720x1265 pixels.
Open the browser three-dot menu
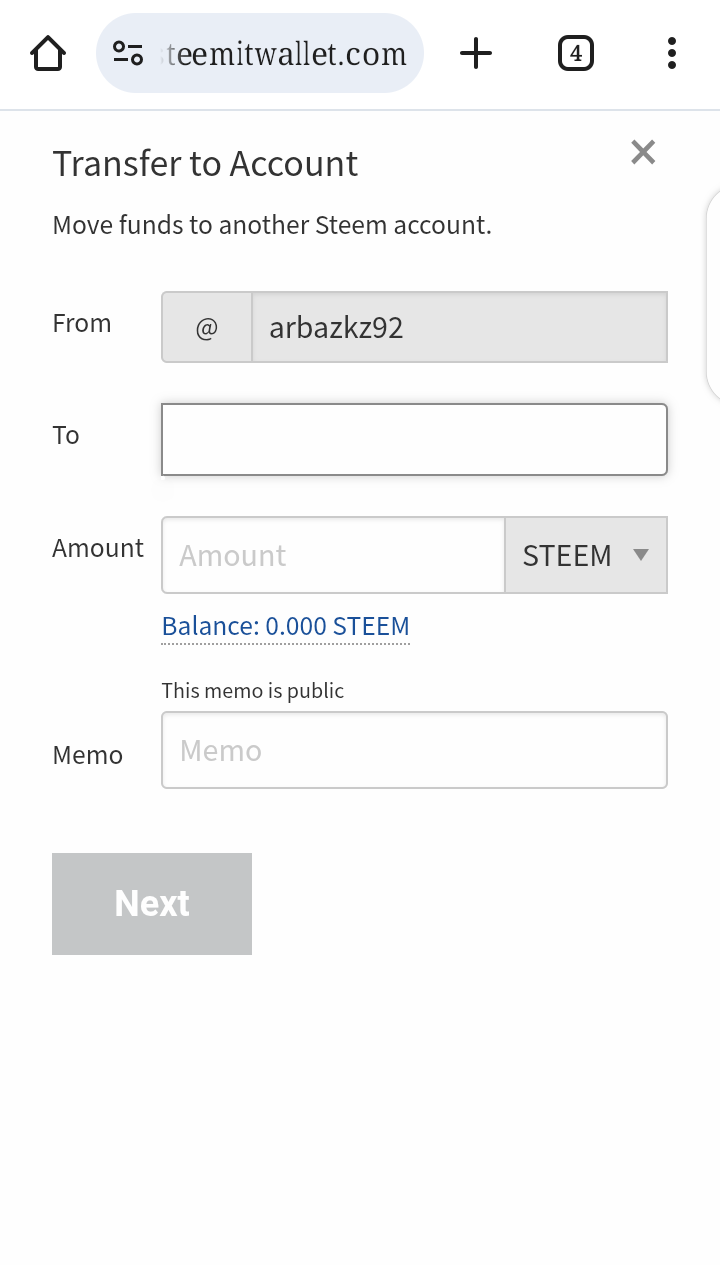[671, 53]
